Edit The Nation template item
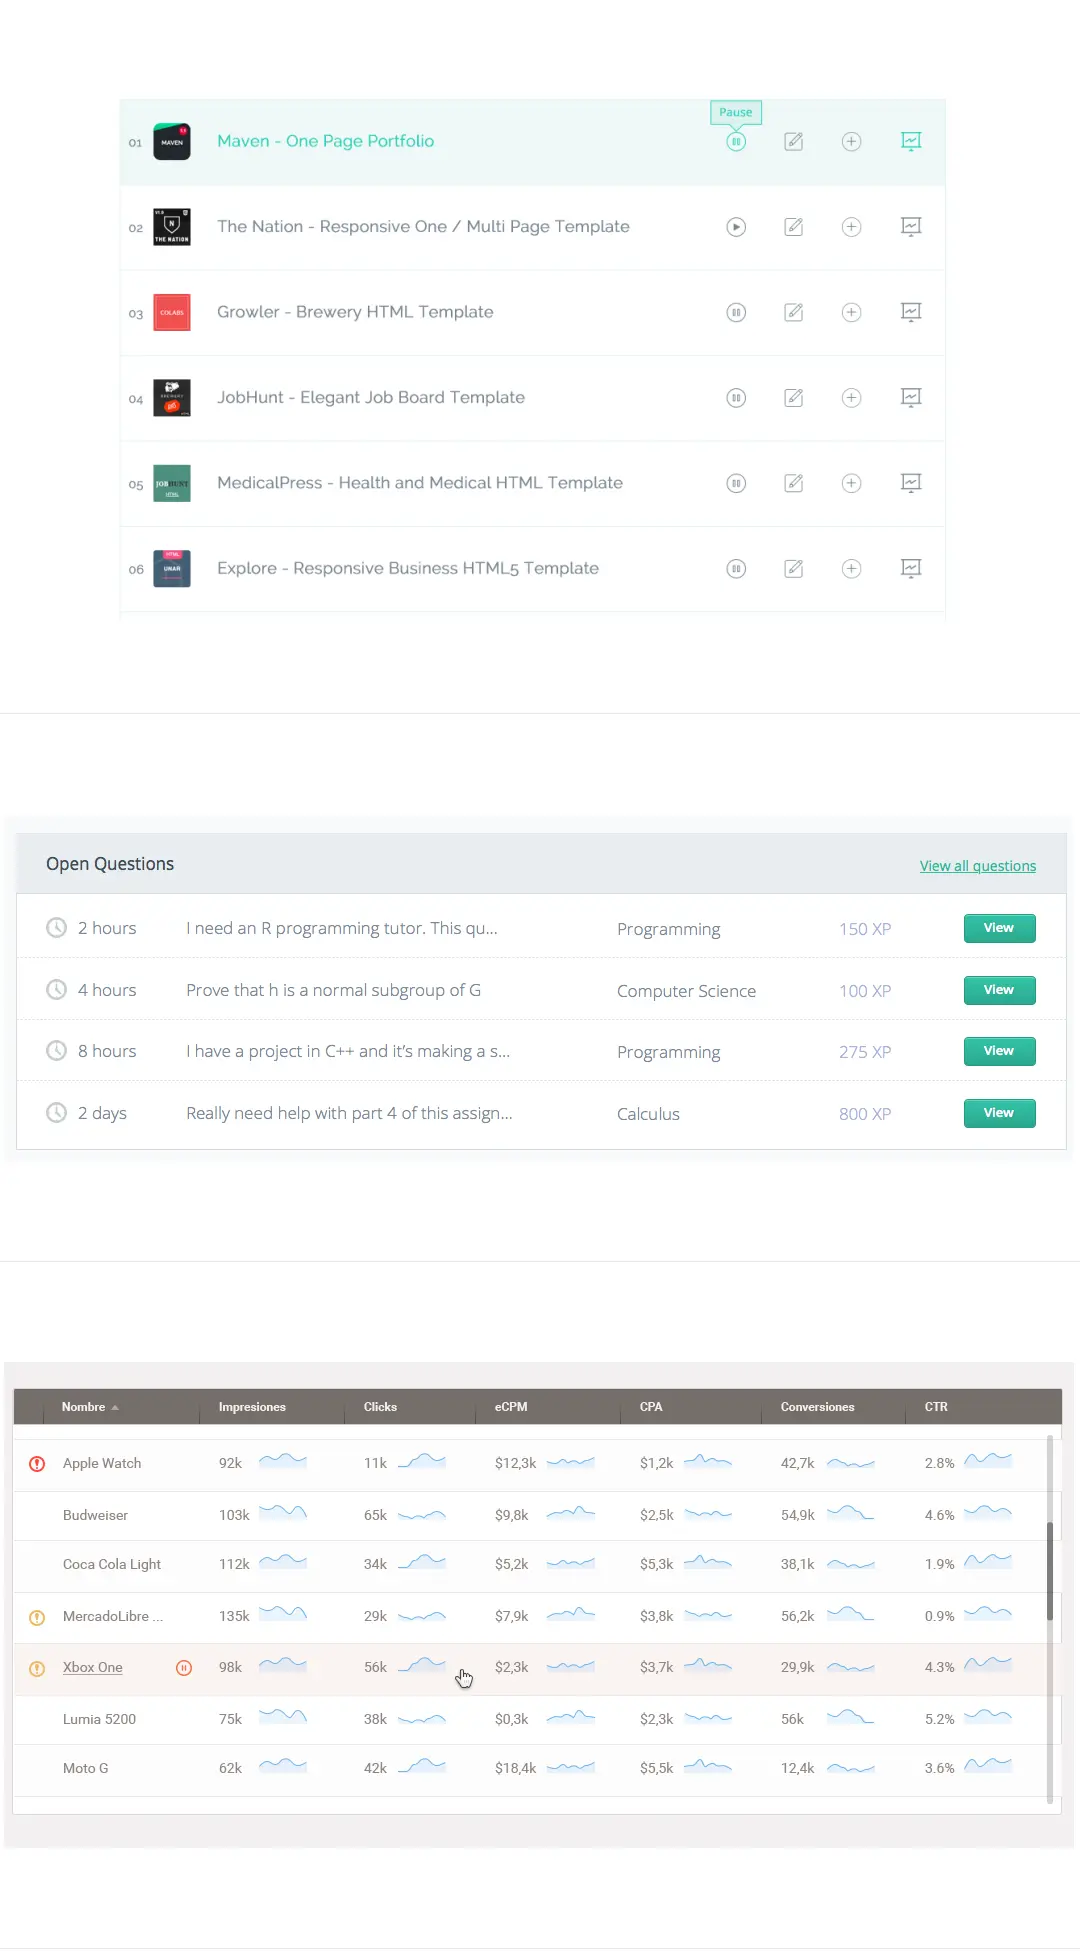The width and height of the screenshot is (1080, 1952). coord(794,227)
